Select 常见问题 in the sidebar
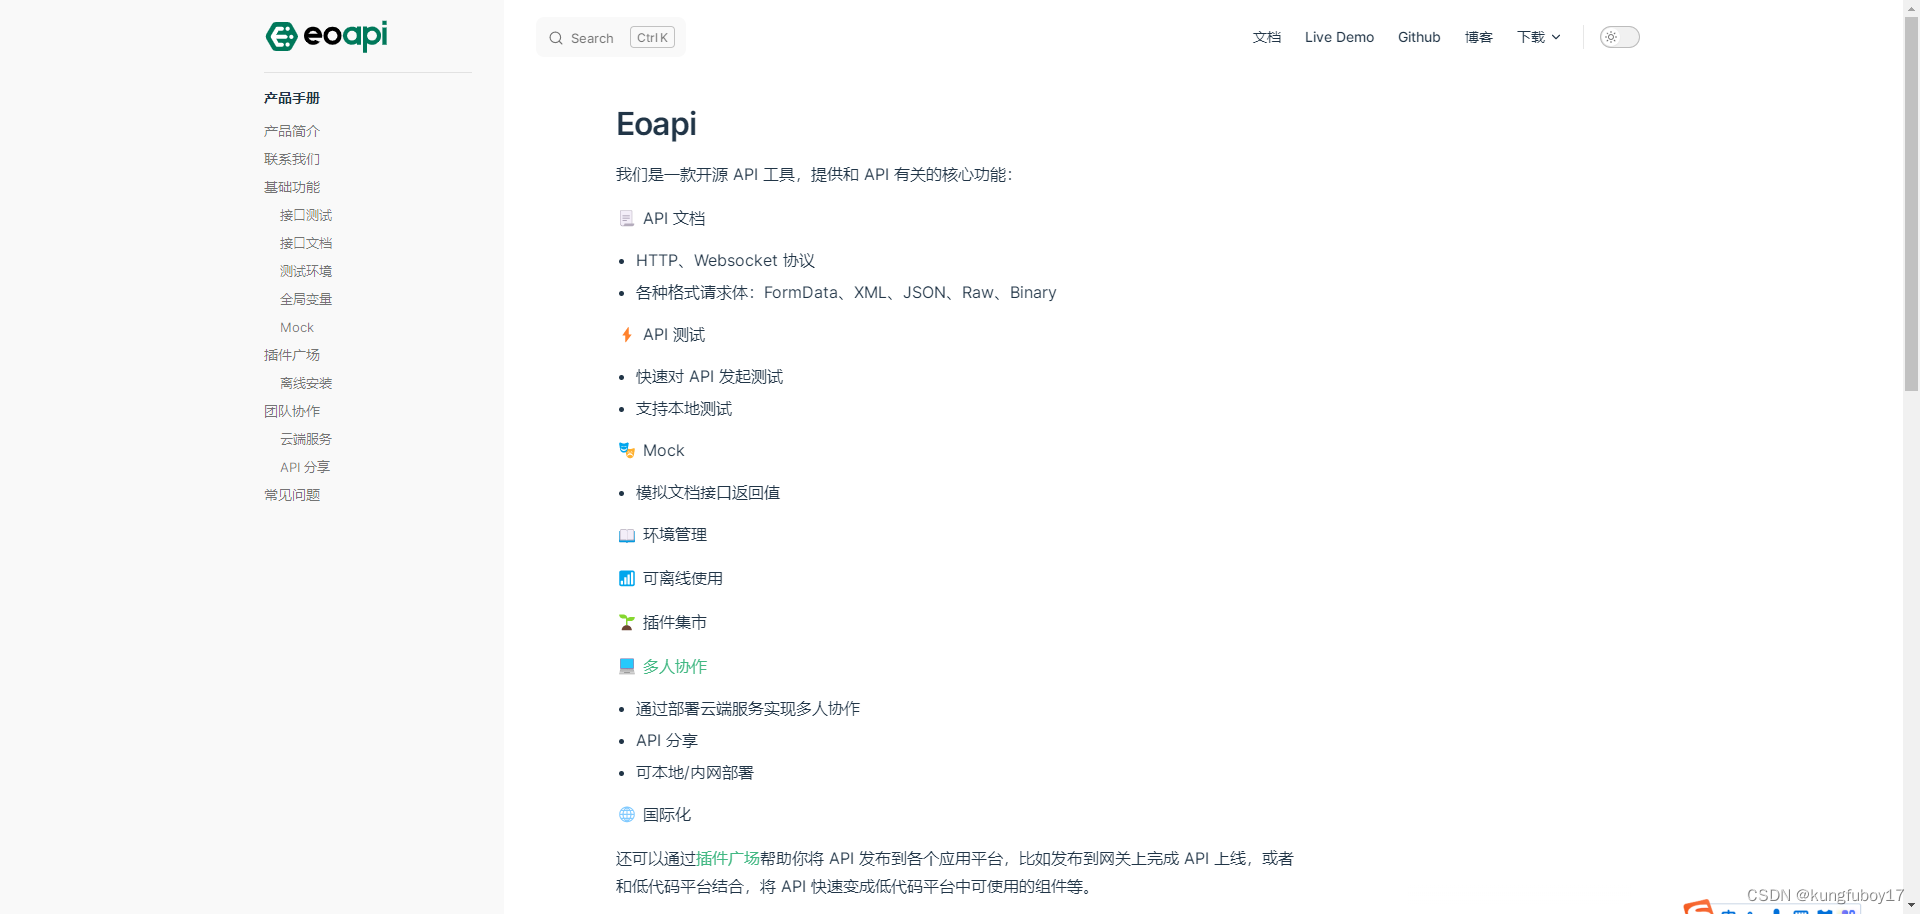 [x=292, y=495]
